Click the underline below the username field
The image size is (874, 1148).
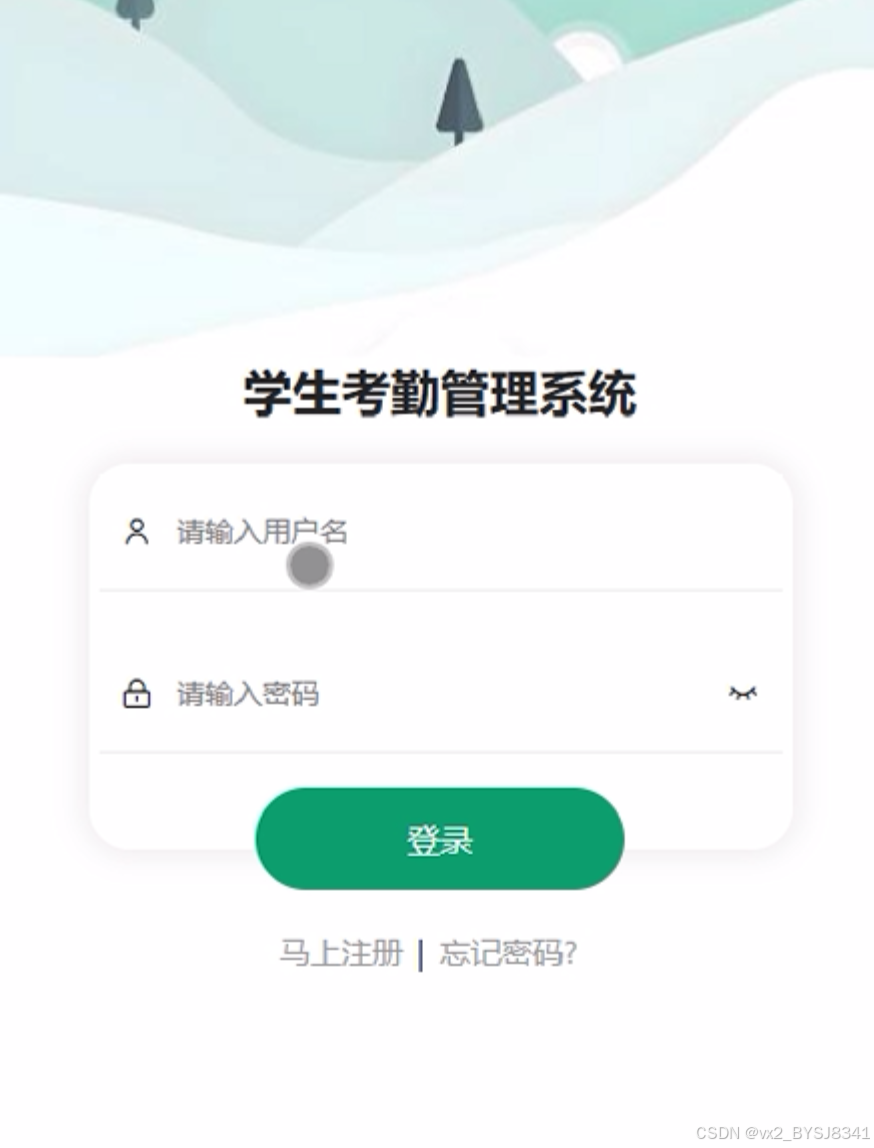point(441,589)
